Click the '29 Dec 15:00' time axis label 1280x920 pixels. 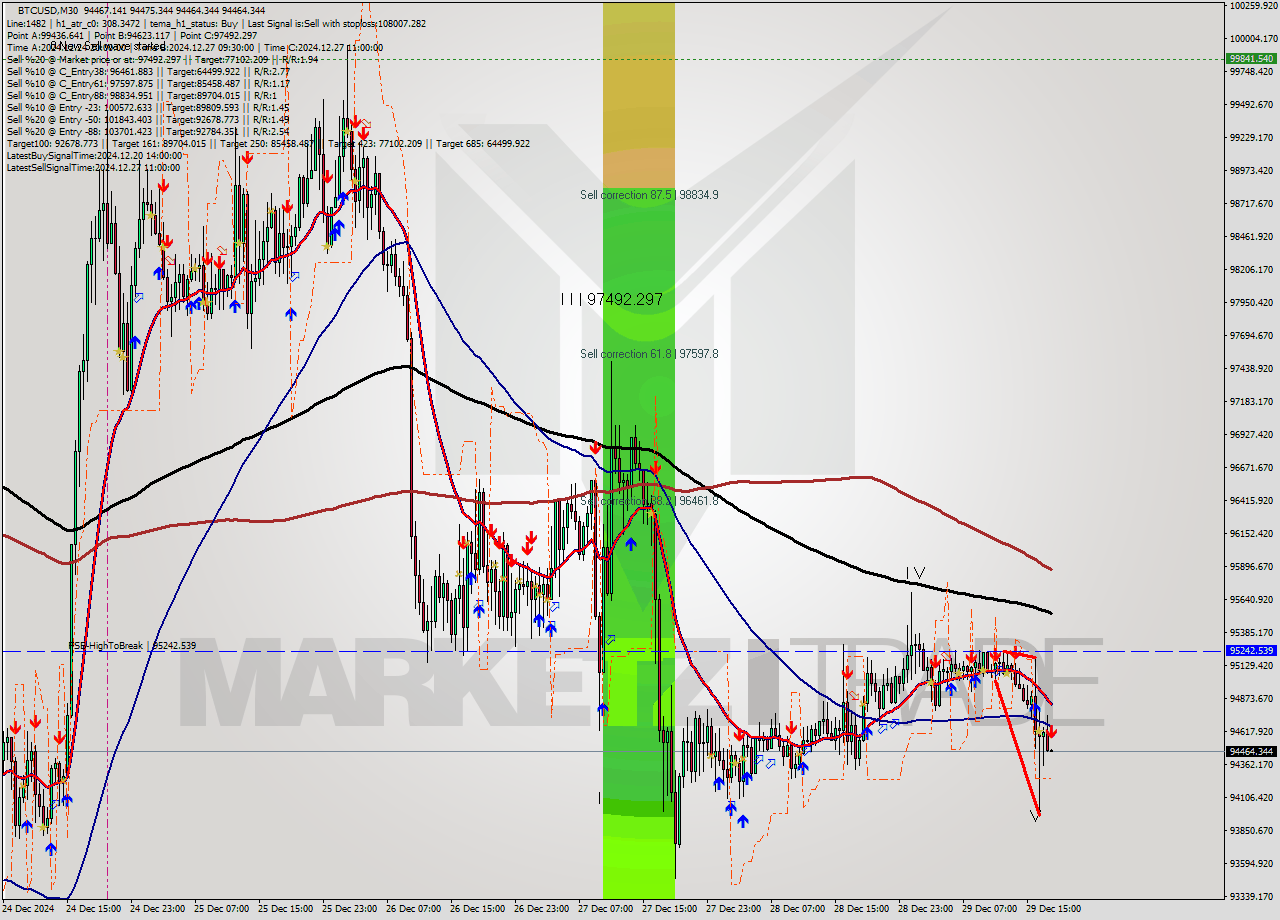(x=1053, y=909)
